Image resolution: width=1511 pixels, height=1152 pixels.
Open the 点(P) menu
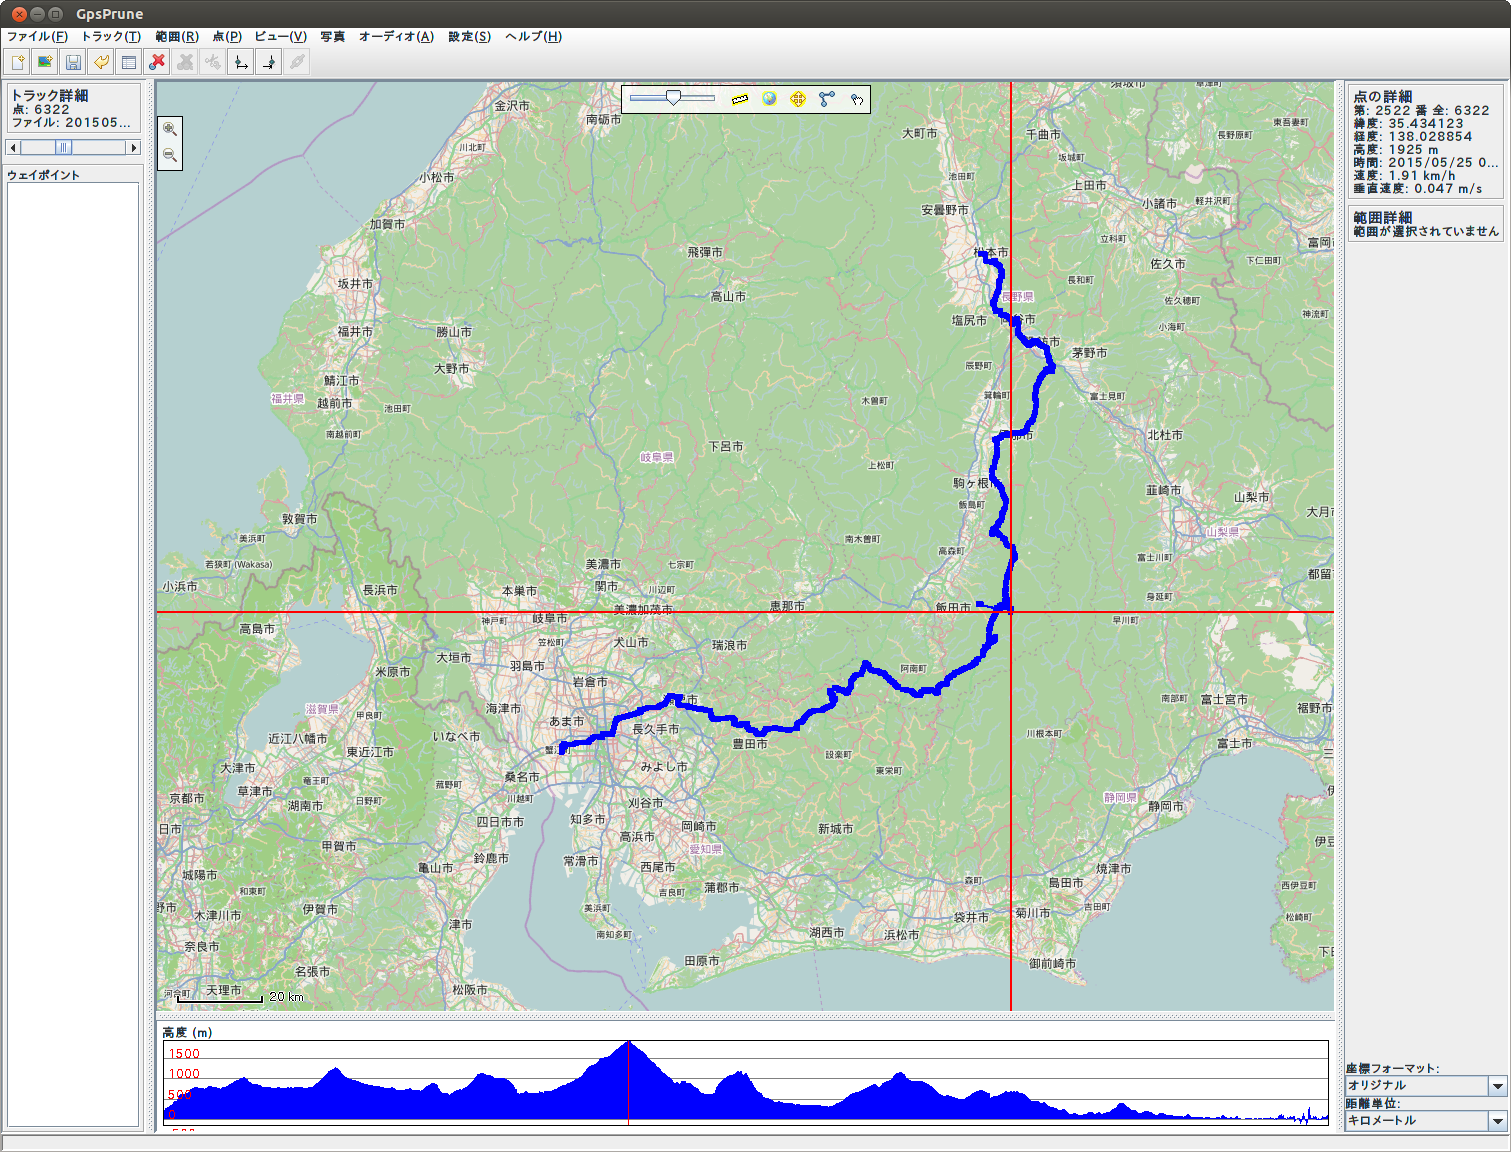(x=227, y=36)
